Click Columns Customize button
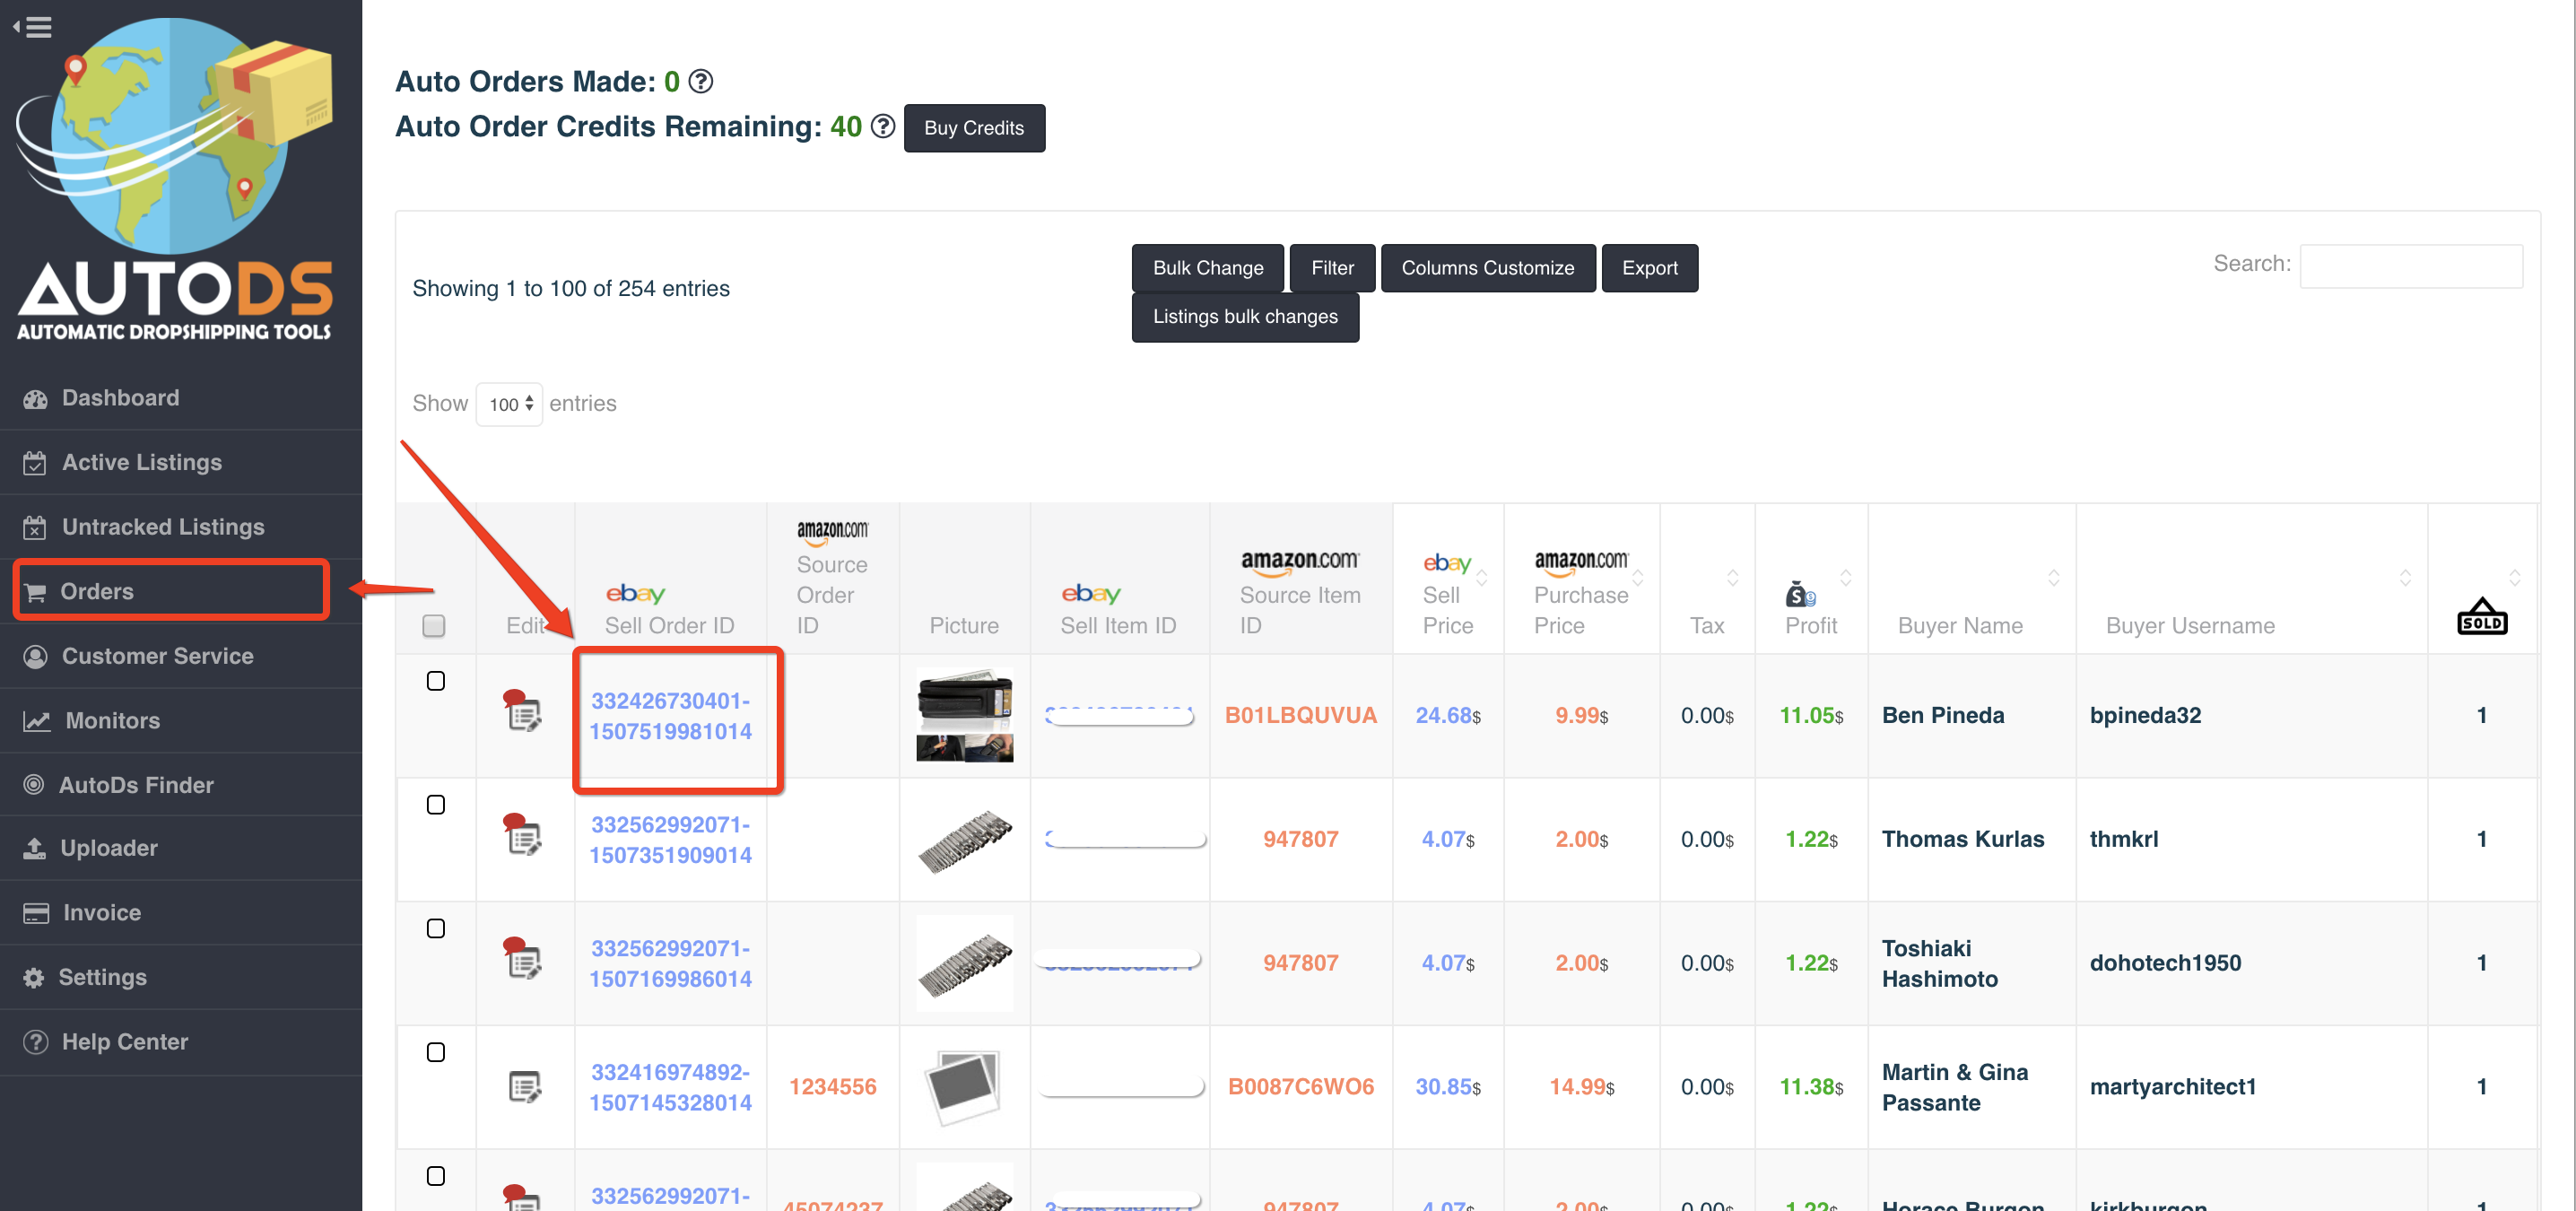Image resolution: width=2576 pixels, height=1211 pixels. (1487, 268)
